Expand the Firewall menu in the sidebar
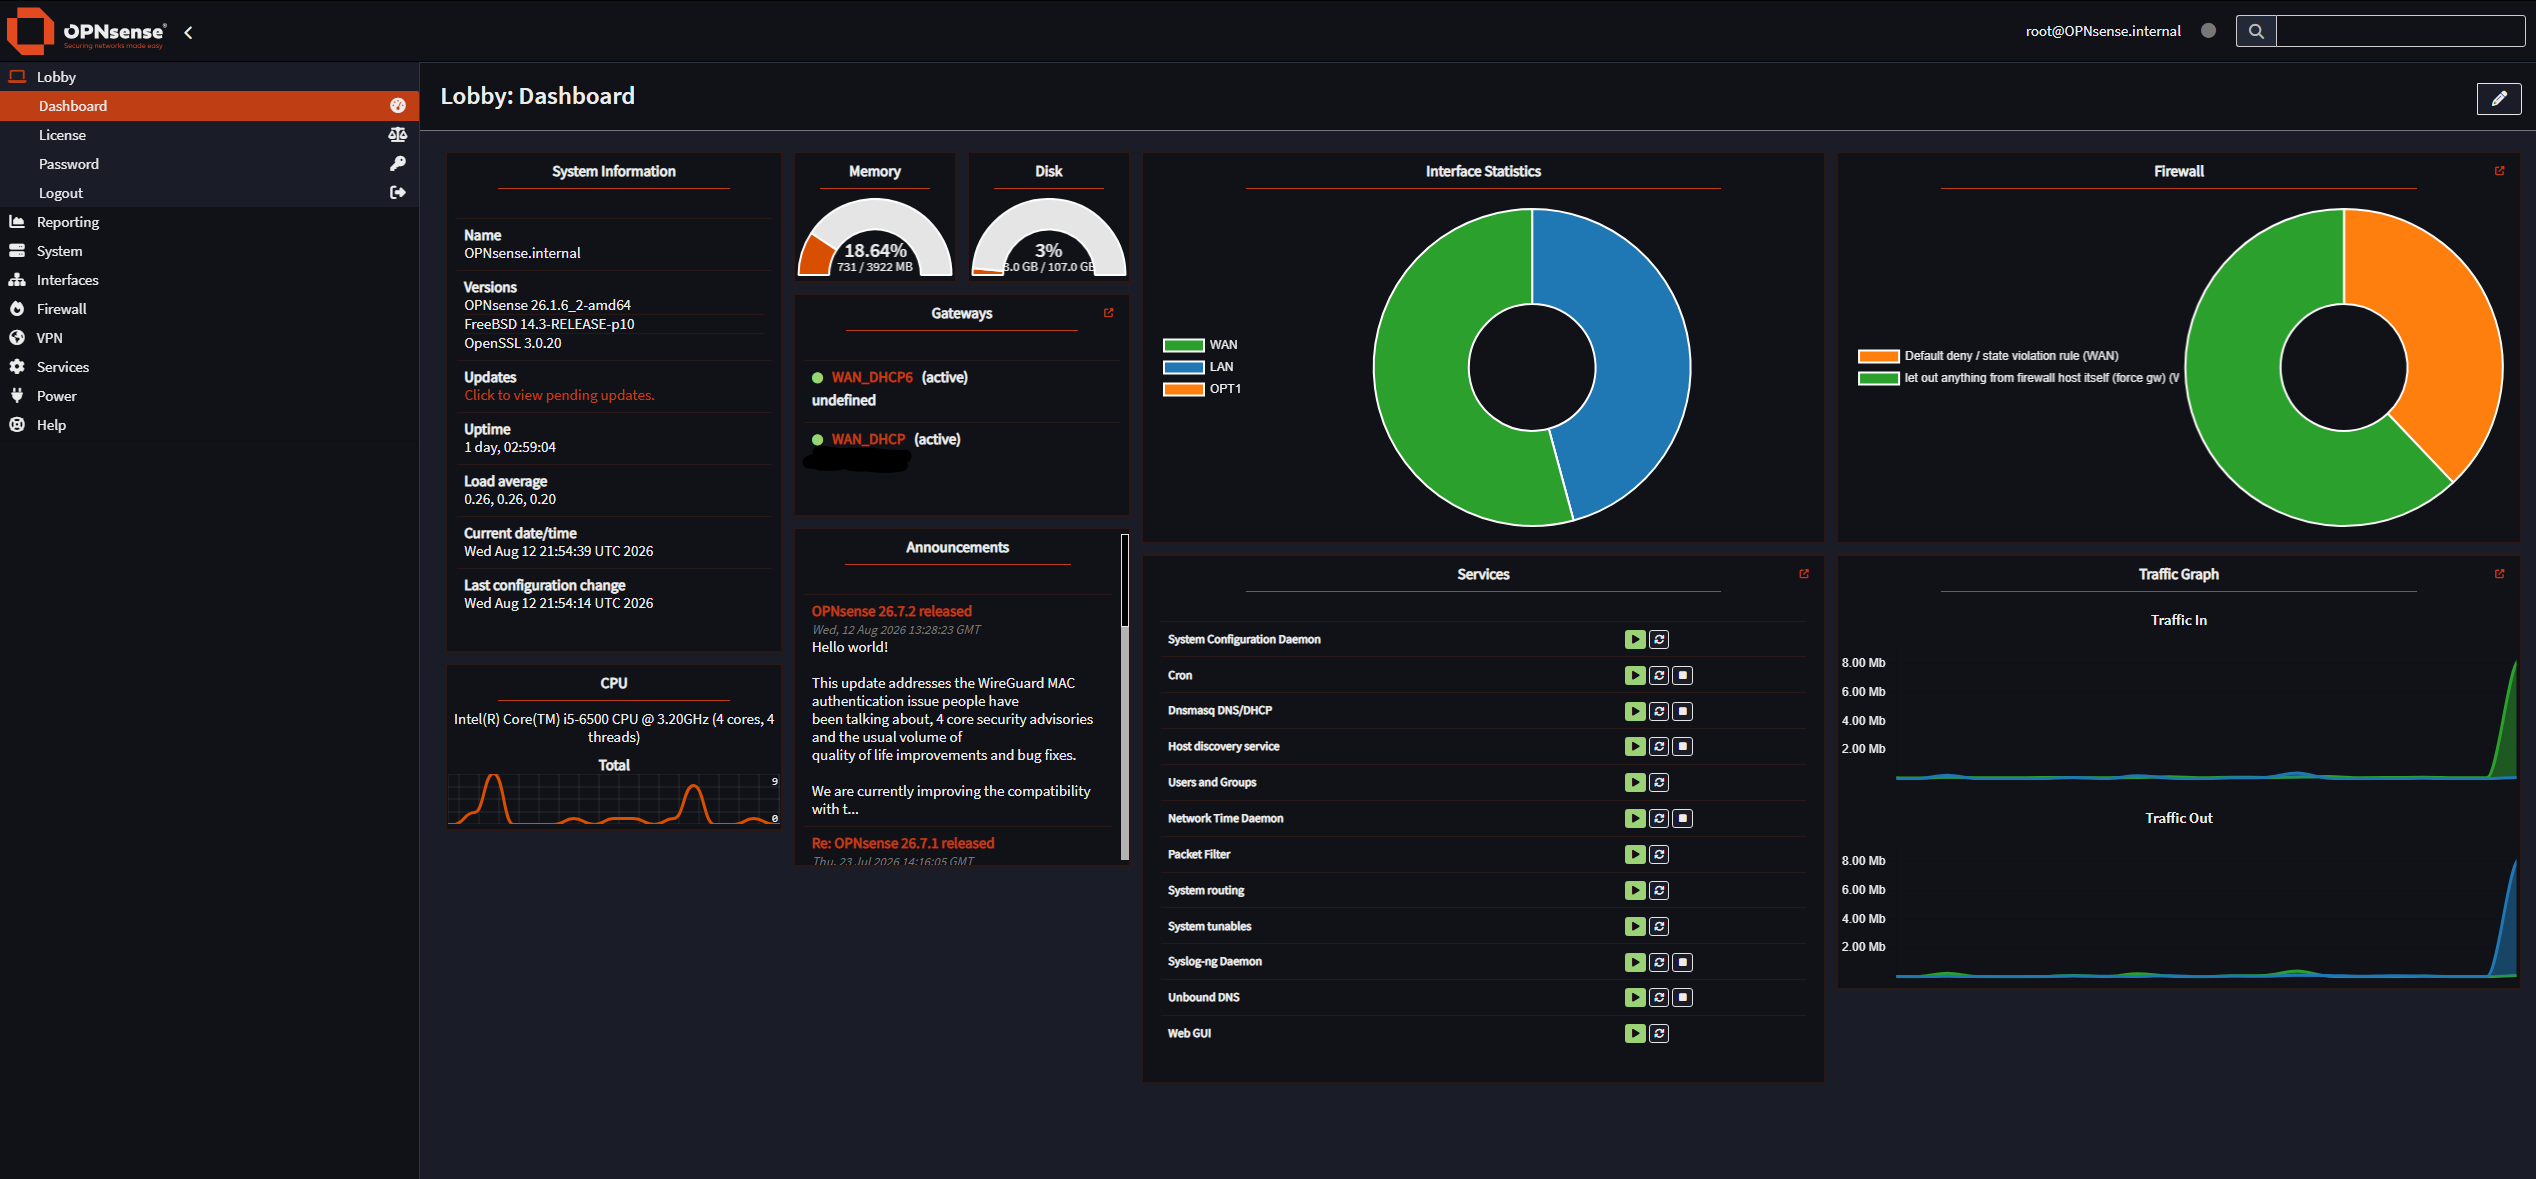The image size is (2536, 1179). [209, 309]
